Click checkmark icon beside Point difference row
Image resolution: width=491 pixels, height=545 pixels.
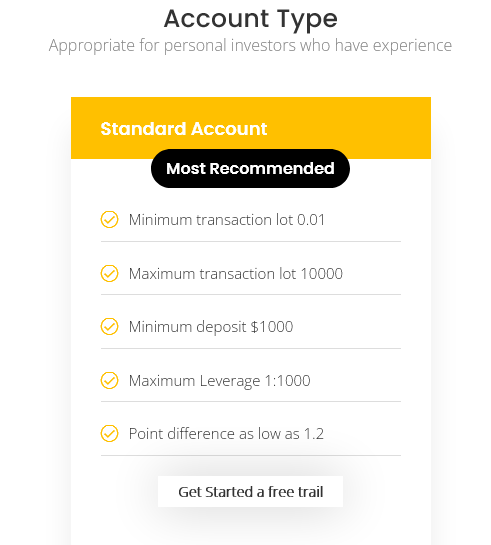click(109, 433)
